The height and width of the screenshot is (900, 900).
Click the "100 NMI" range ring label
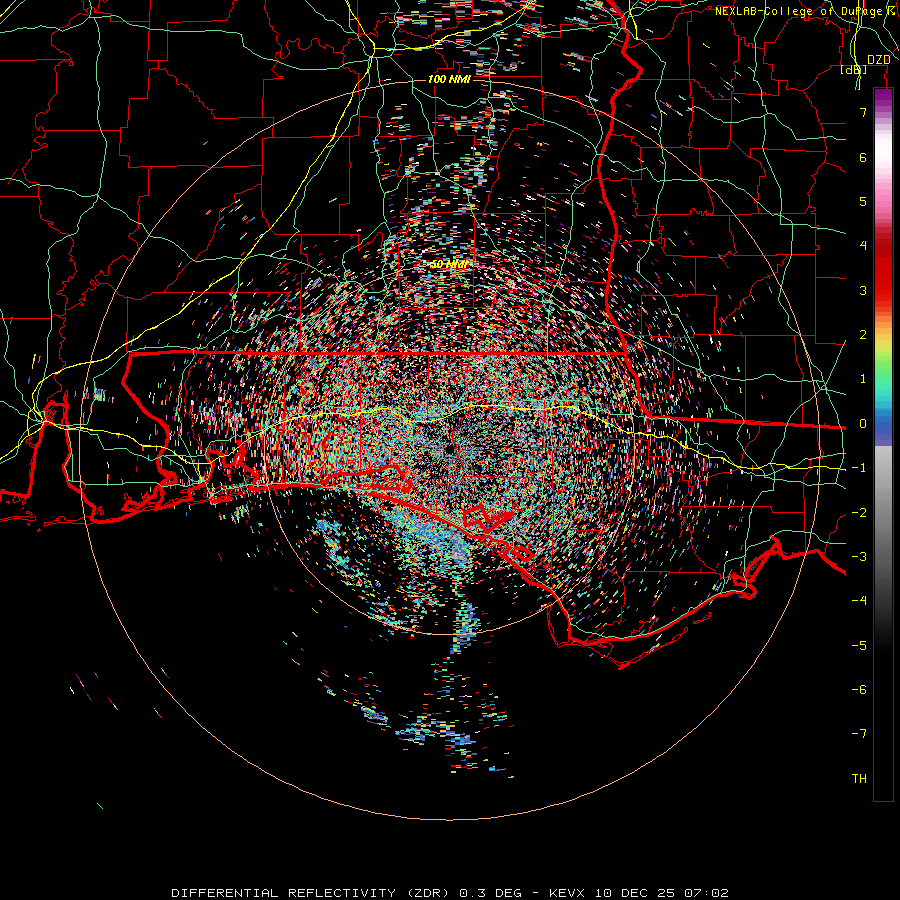click(449, 79)
